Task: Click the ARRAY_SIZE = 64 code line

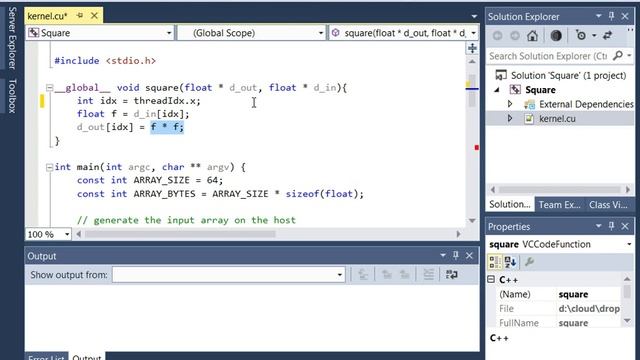Action: pyautogui.click(x=150, y=180)
